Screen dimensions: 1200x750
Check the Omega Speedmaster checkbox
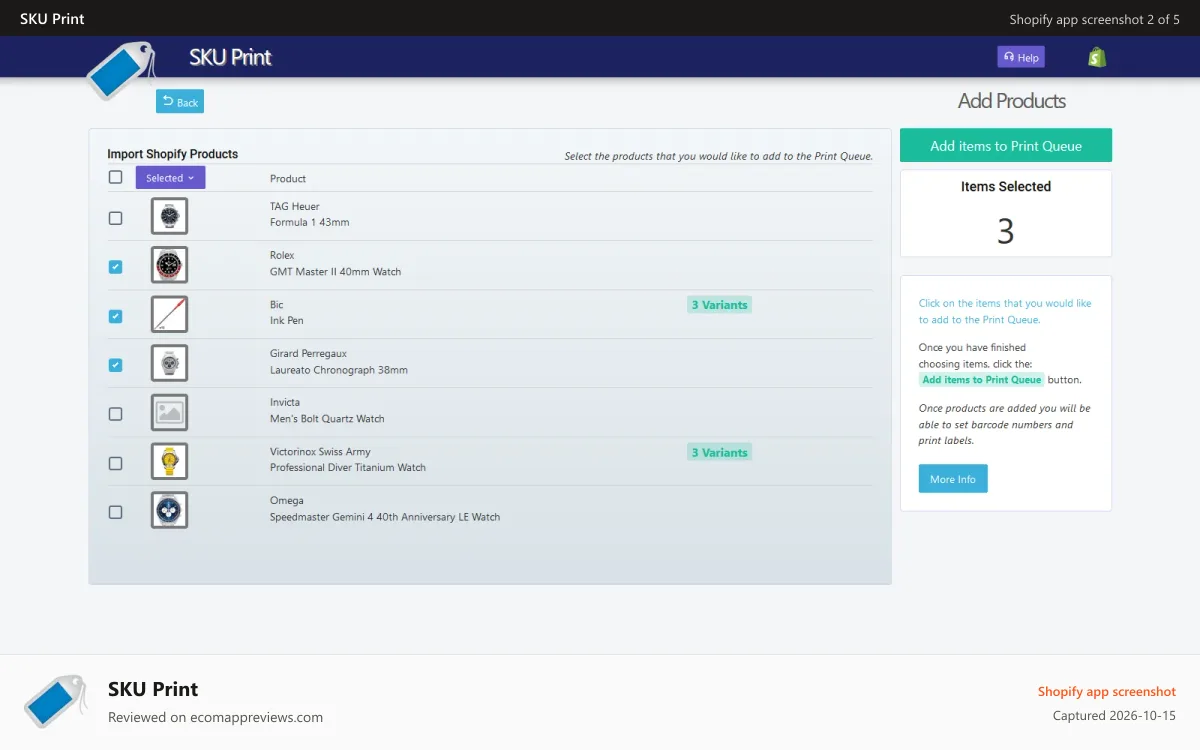tap(115, 512)
